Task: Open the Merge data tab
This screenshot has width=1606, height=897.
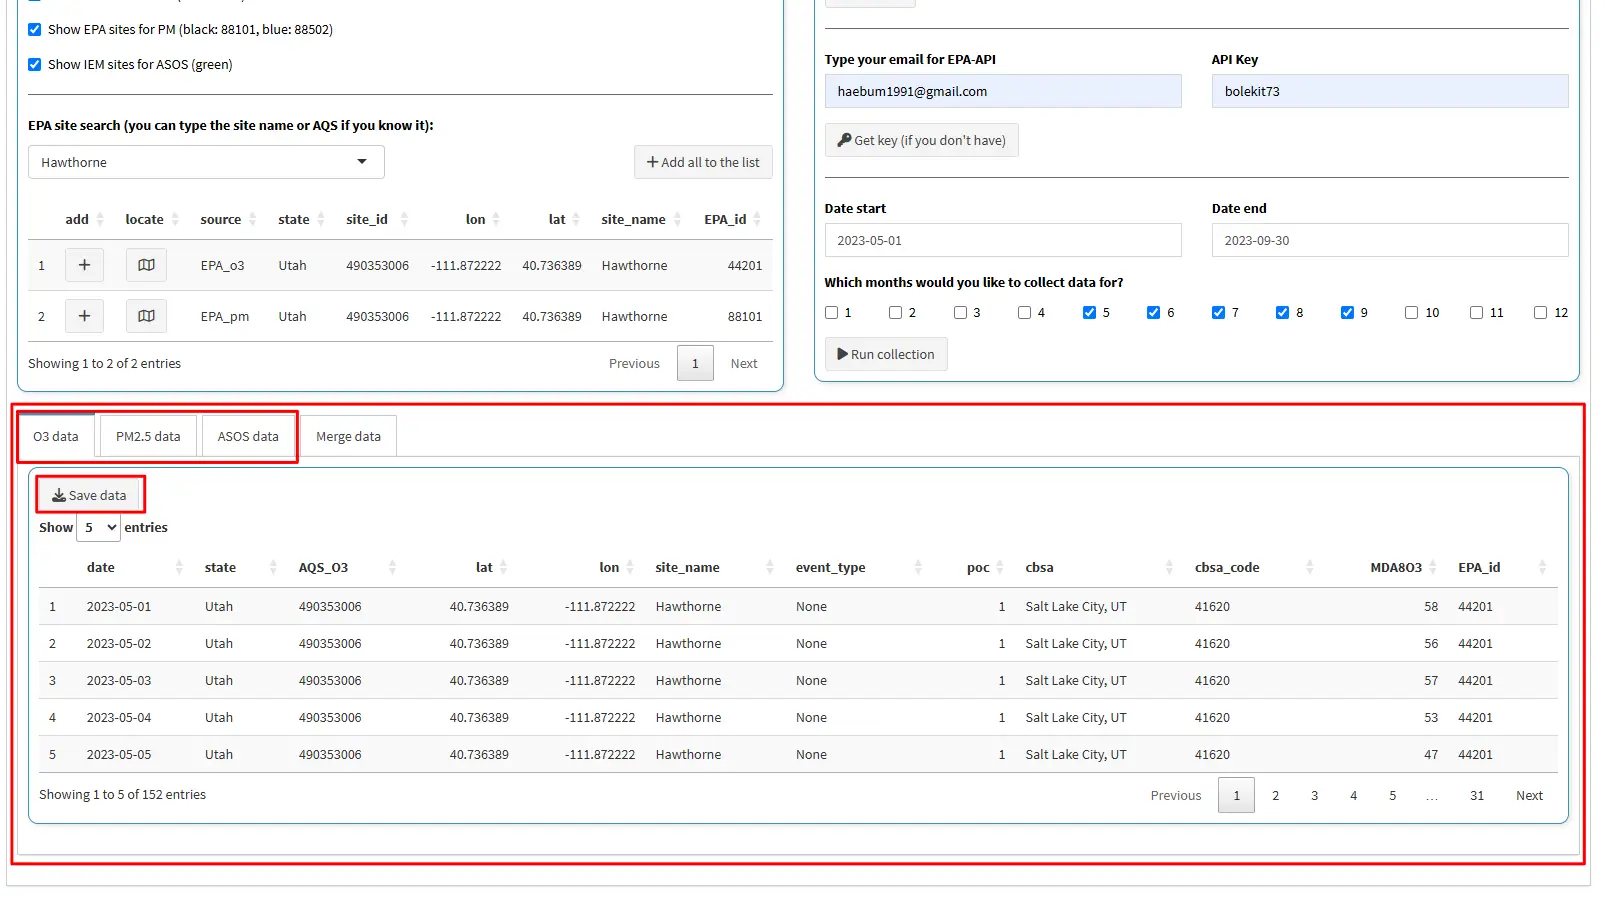Action: [x=348, y=436]
